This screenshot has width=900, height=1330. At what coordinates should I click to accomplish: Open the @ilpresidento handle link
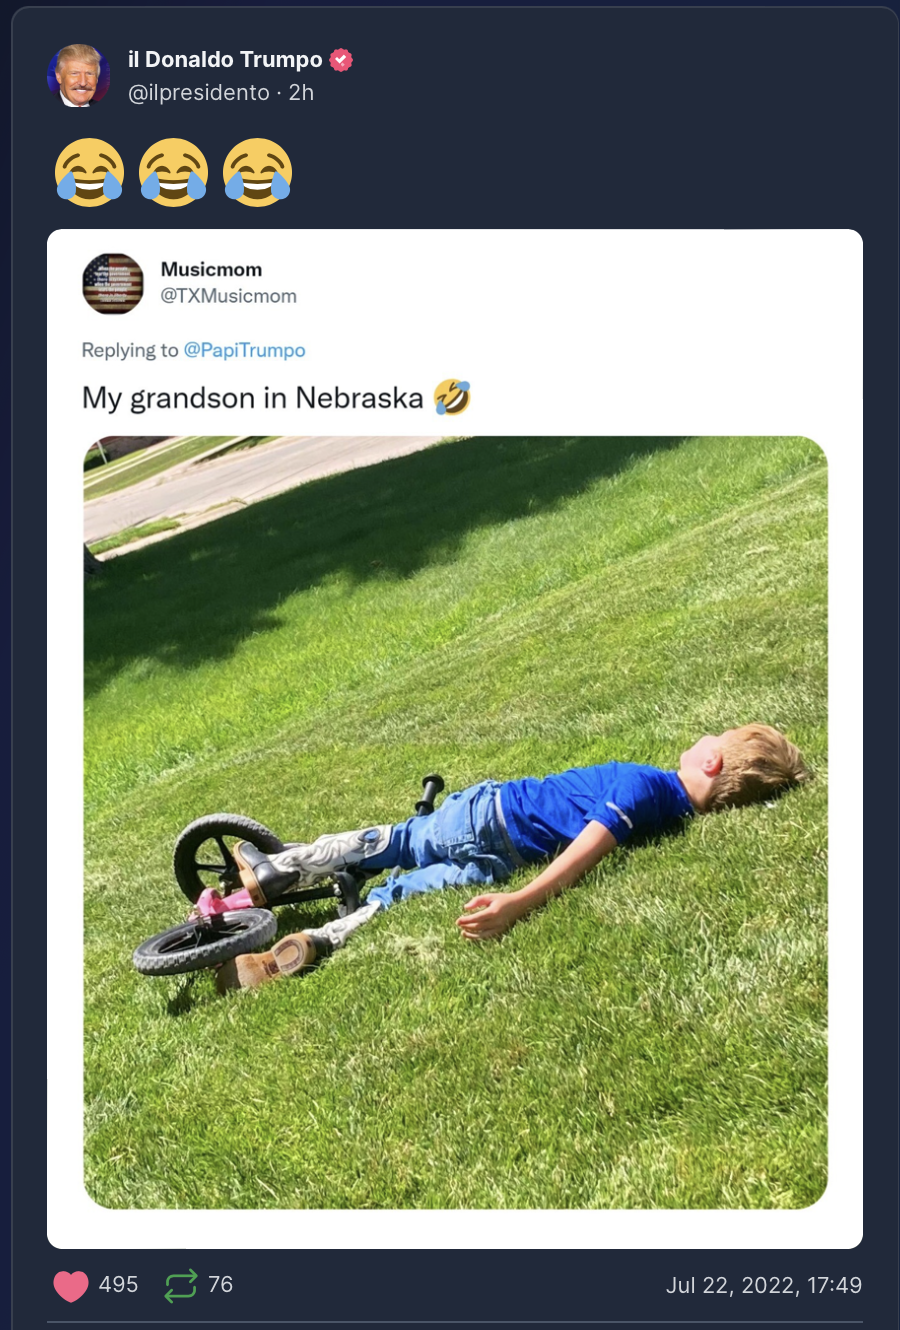coord(199,93)
